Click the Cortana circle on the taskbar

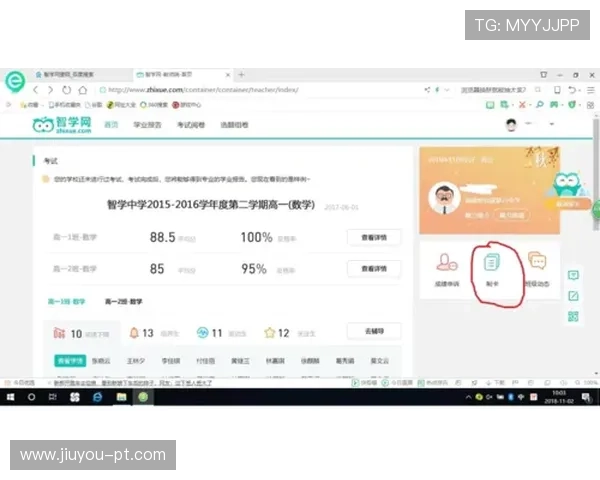click(x=31, y=397)
